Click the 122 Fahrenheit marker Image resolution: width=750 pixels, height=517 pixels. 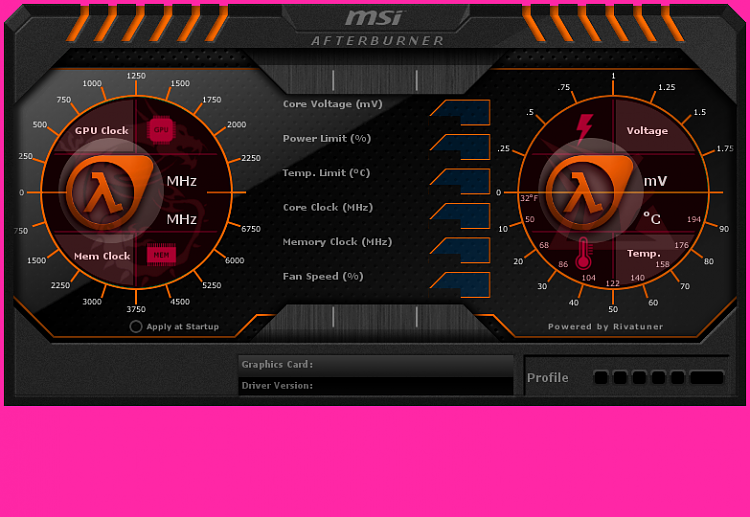coord(613,284)
